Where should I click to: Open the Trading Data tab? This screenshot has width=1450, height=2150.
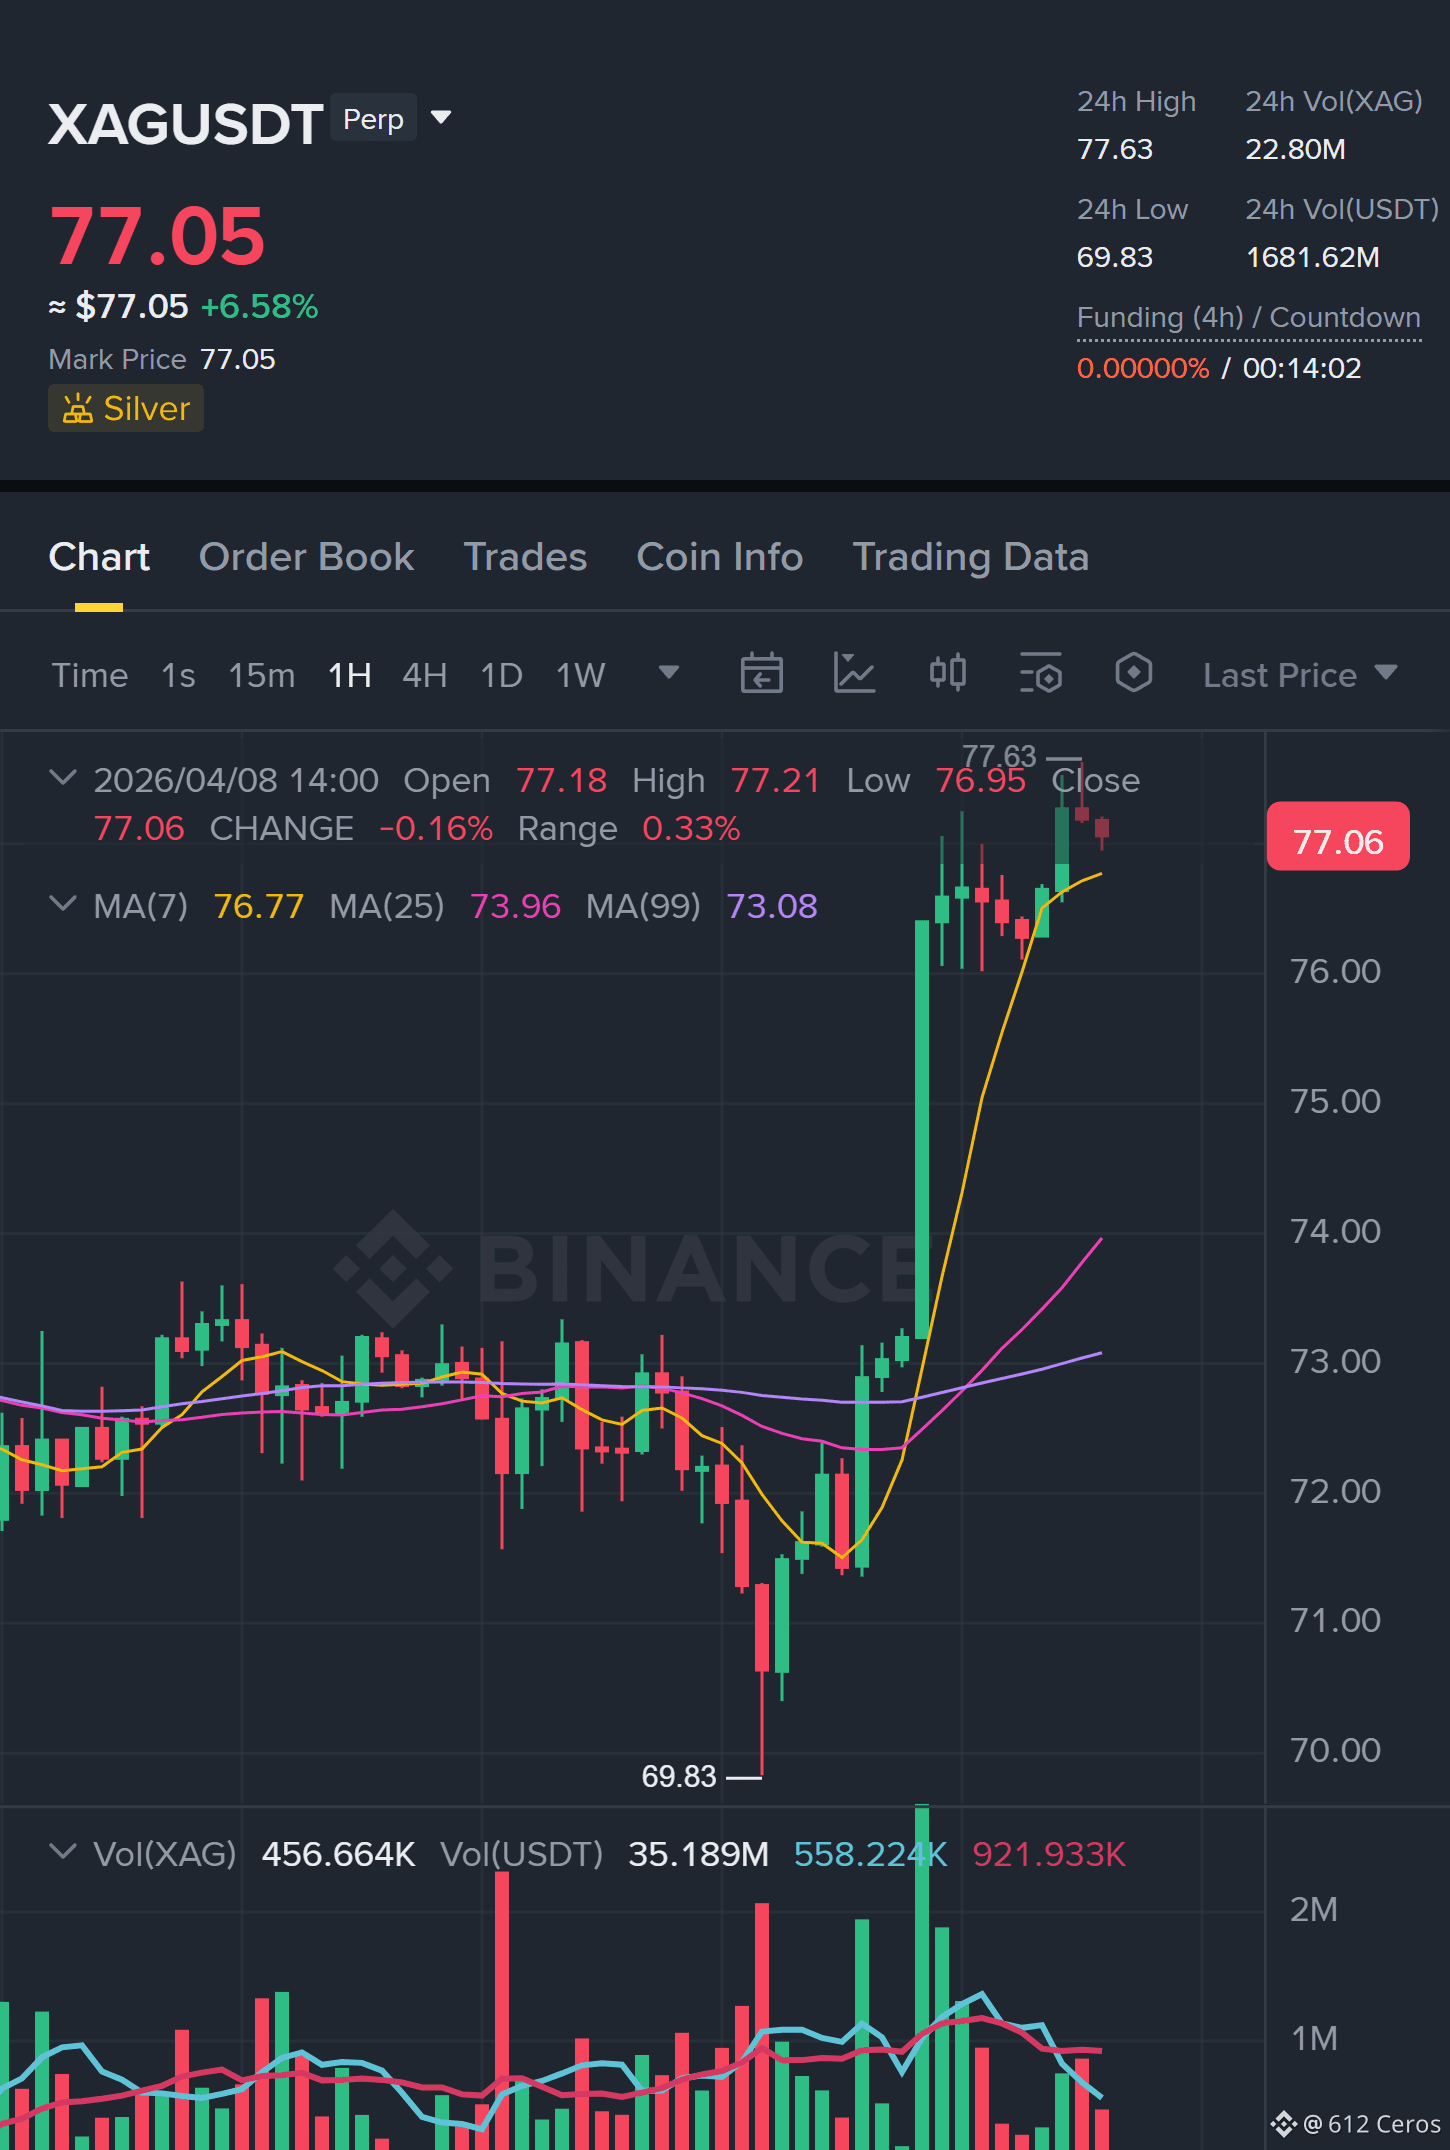(x=970, y=557)
